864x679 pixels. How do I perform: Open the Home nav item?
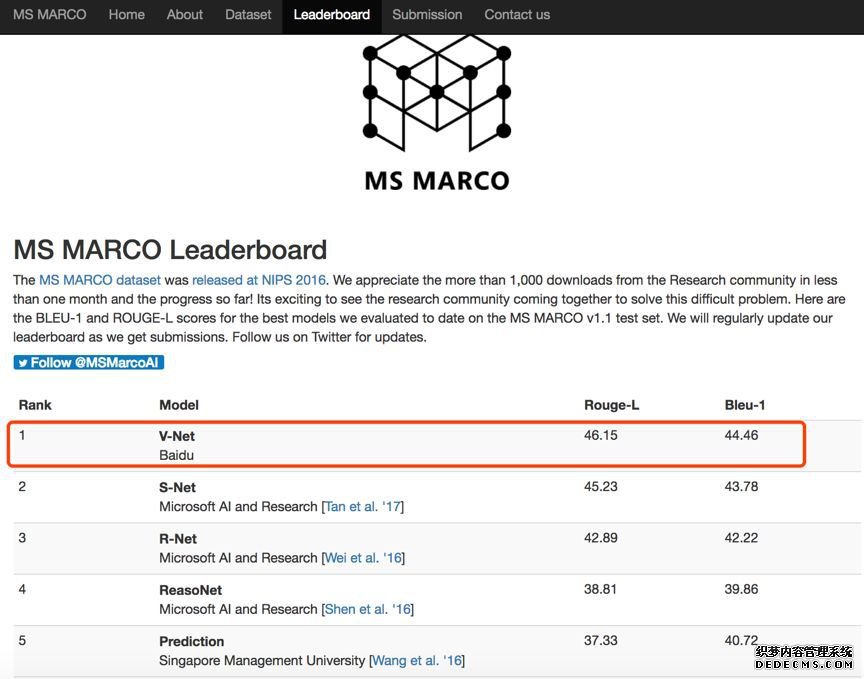click(127, 14)
